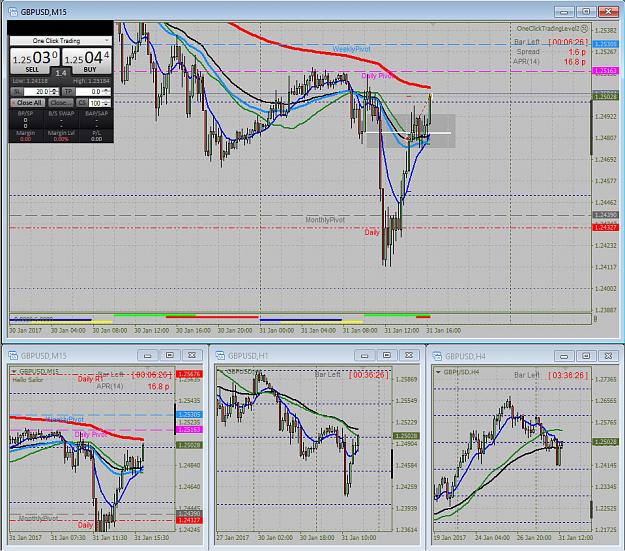Click the SL value field showing 20.0
This screenshot has height=551, width=625.
(37, 92)
